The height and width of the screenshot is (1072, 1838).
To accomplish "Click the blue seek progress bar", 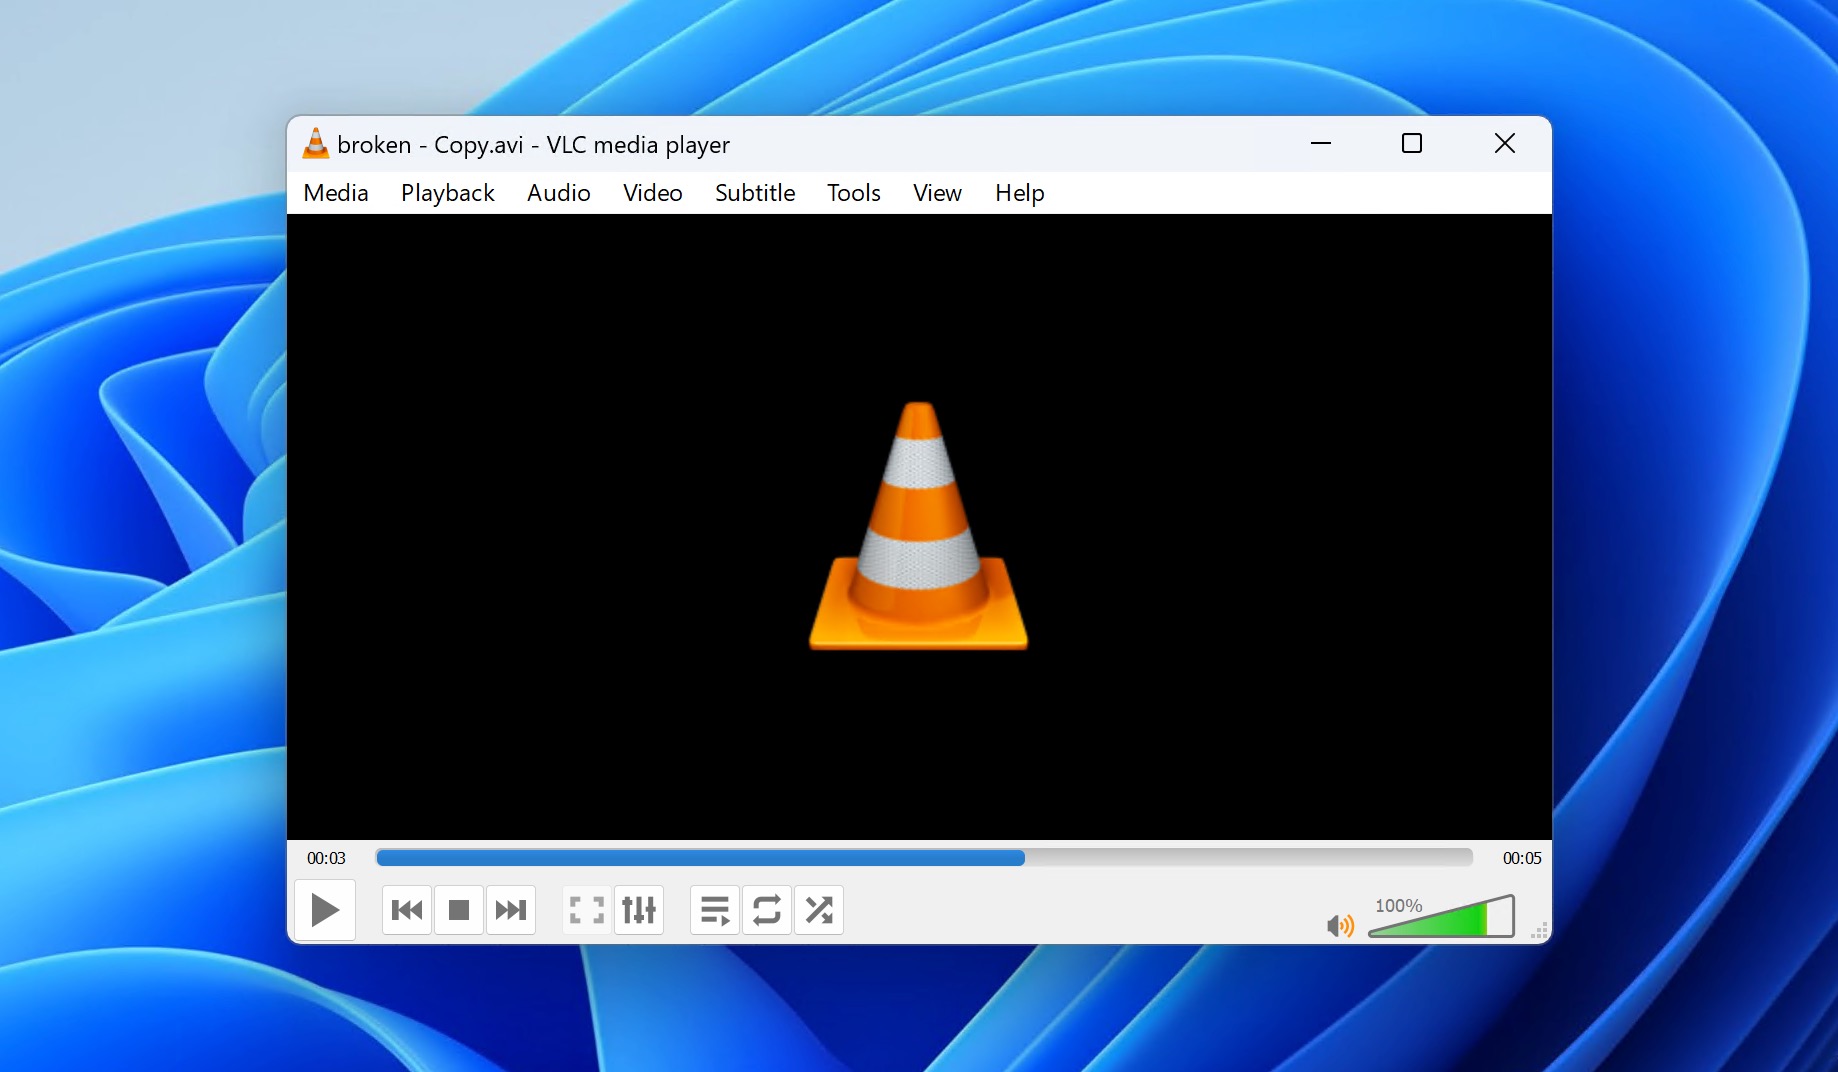I will pyautogui.click(x=924, y=858).
